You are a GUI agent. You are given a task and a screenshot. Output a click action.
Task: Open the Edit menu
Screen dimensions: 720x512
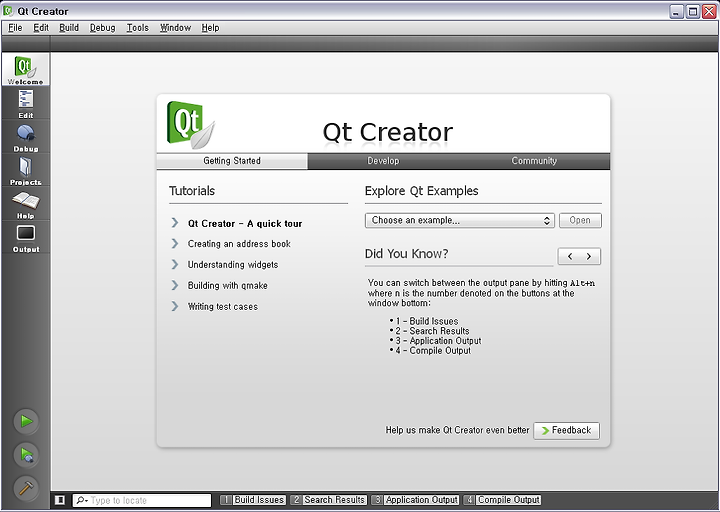pos(41,28)
